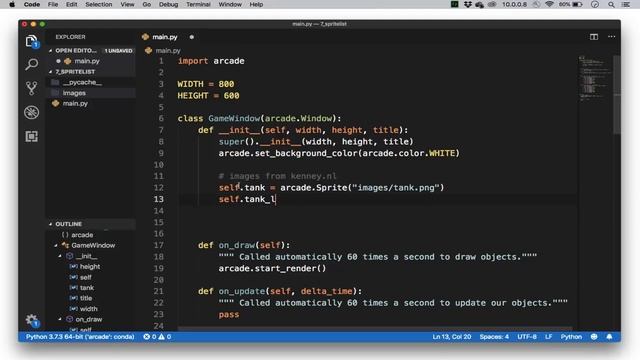640x360 pixels.
Task: Change indentation via Spaces: 4
Action: tap(494, 337)
